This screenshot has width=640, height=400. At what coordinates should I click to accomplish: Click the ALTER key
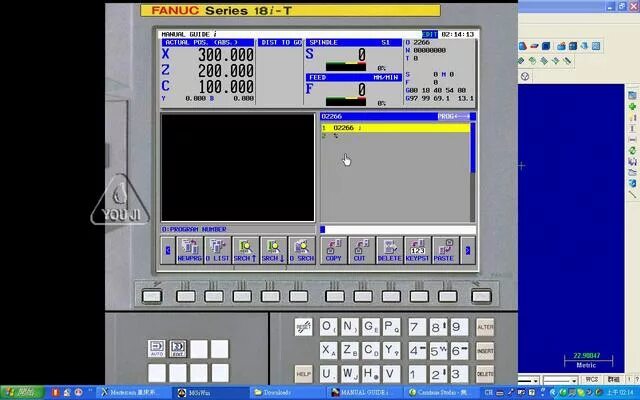(485, 327)
